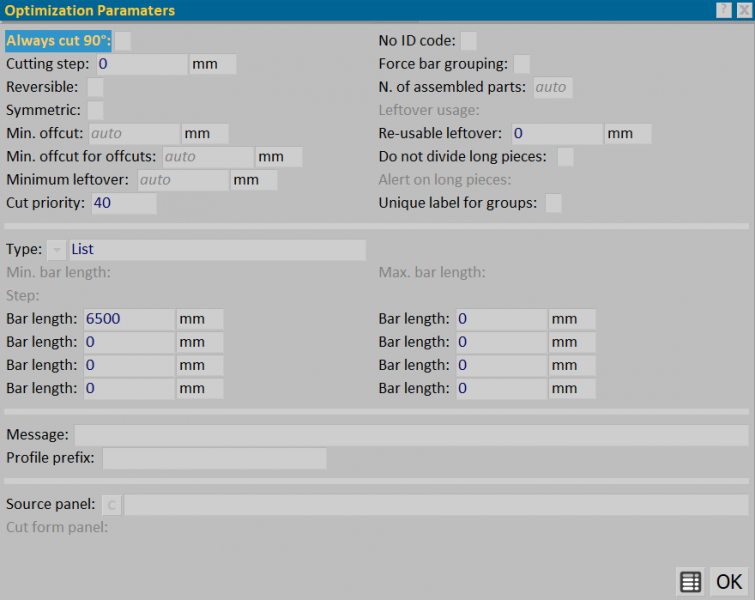The height and width of the screenshot is (600, 755).
Task: Check Do not divide long pieces
Action: (x=565, y=157)
